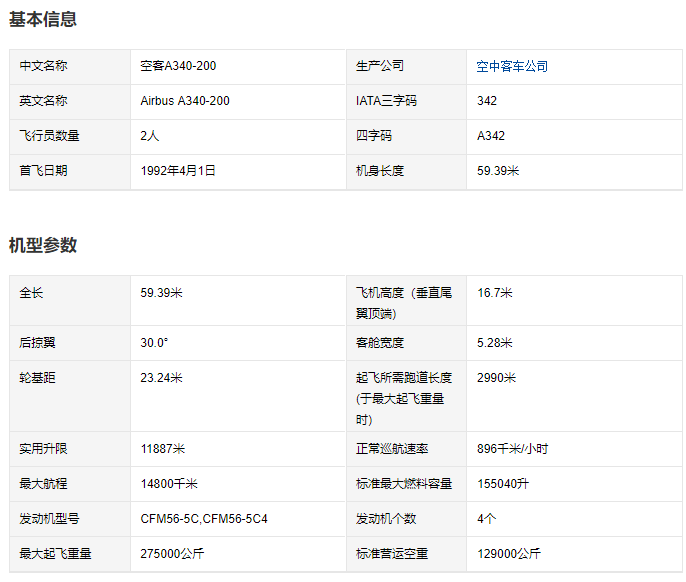The image size is (686, 582).
Task: Select the 11887米 ceiling value
Action: pos(163,449)
